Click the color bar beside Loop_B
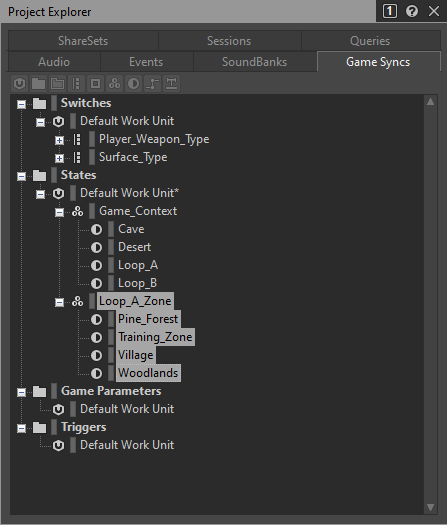 coord(111,283)
